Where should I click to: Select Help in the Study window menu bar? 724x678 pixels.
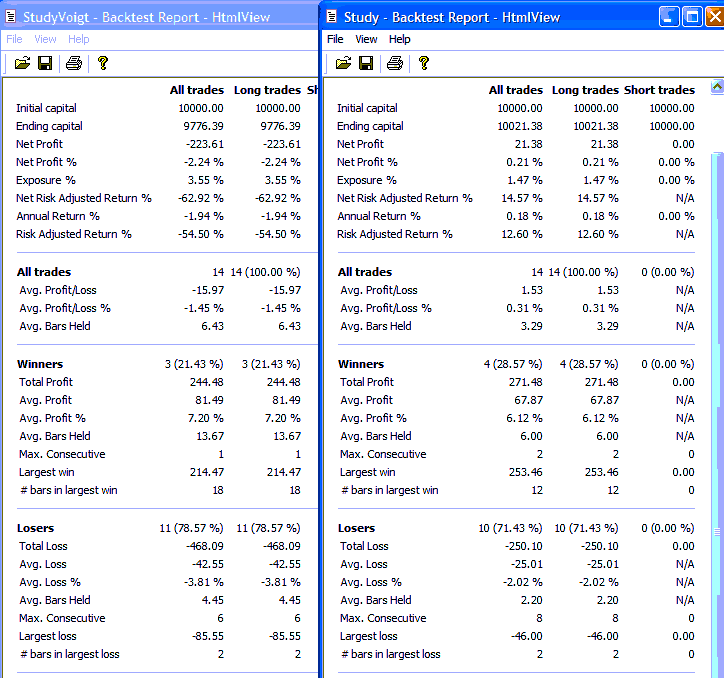click(x=399, y=39)
